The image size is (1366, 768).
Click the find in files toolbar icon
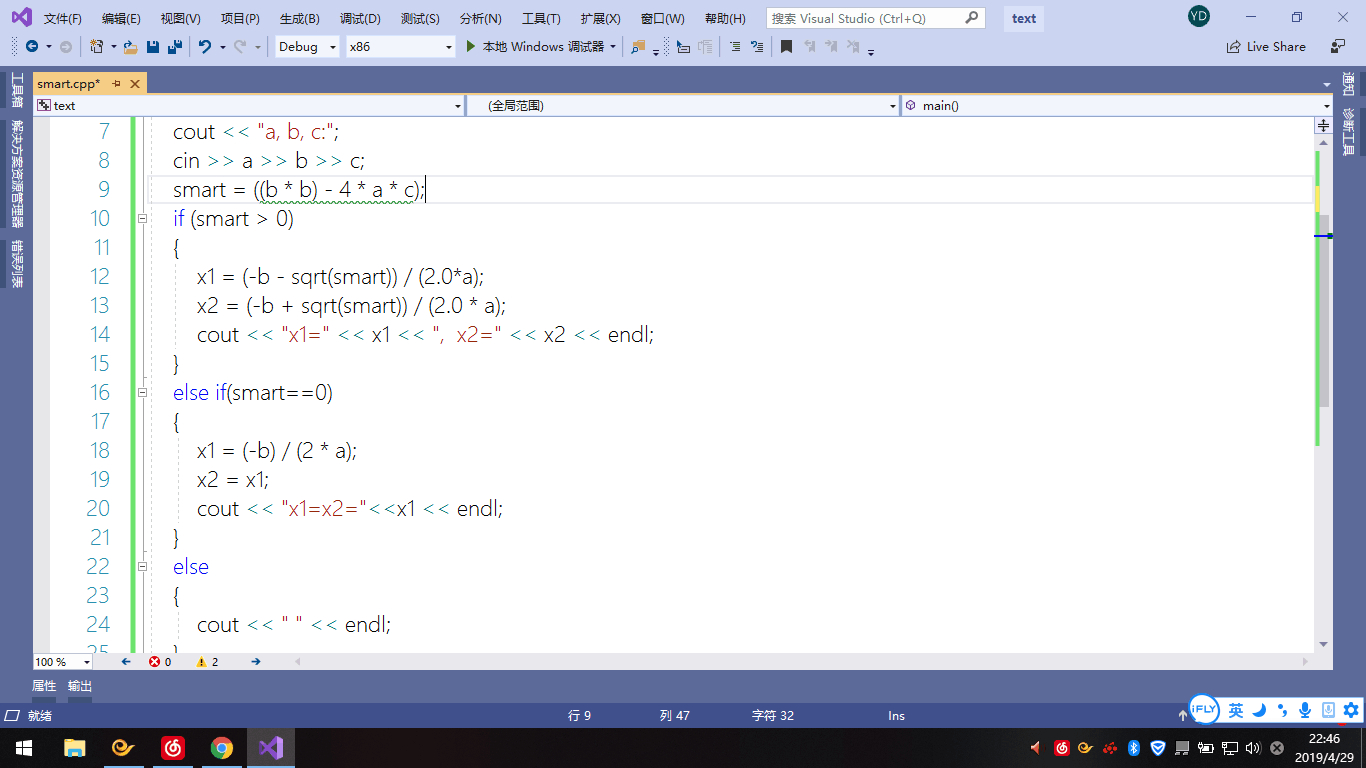pos(638,46)
